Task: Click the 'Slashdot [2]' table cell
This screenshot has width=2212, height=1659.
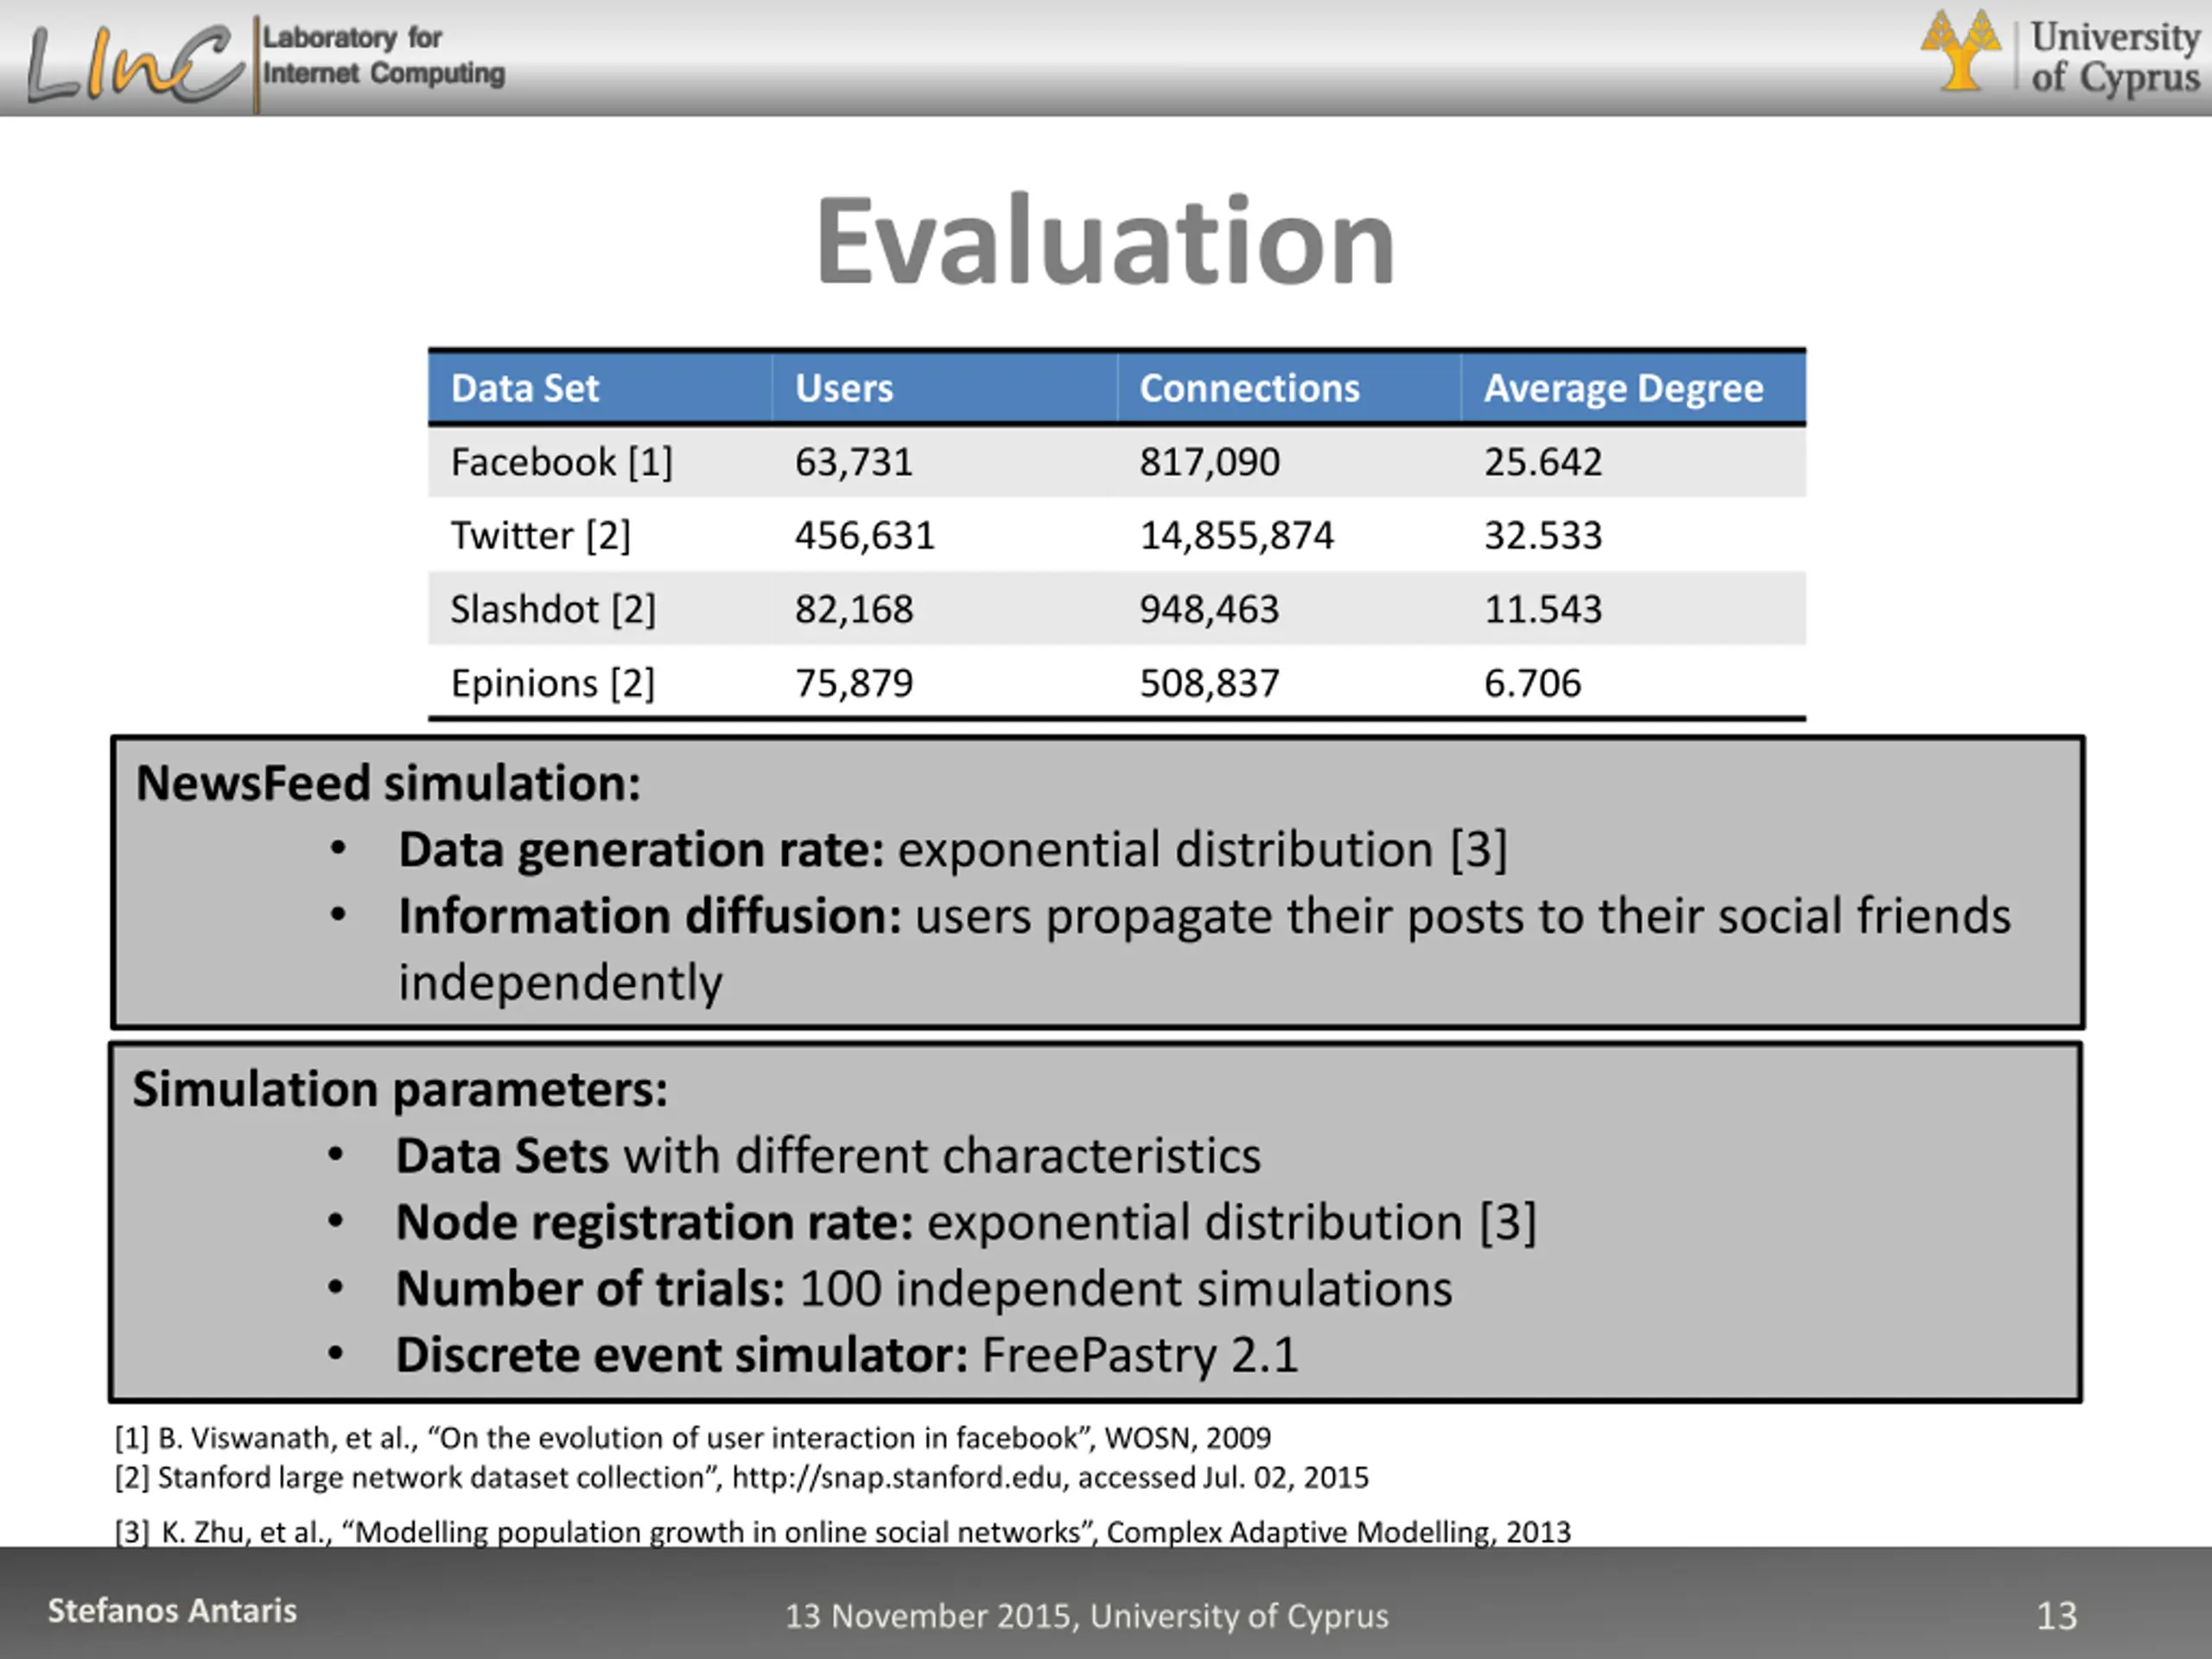Action: pos(553,610)
